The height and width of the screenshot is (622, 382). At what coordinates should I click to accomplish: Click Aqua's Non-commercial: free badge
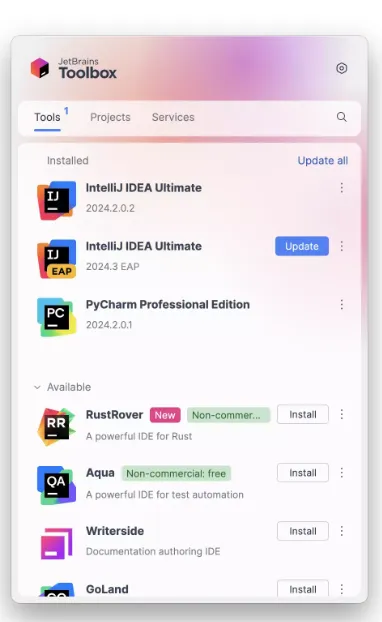pos(176,473)
